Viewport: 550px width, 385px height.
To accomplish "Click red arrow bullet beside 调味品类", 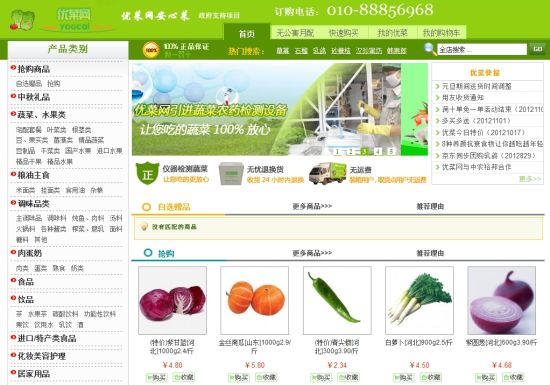I will [13, 202].
